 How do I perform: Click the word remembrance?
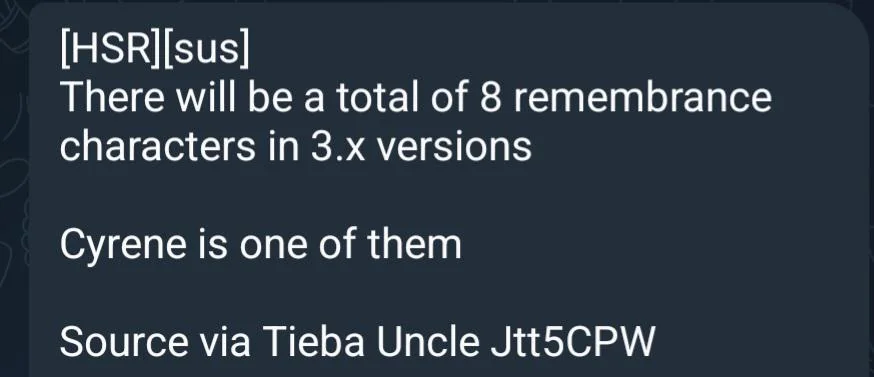point(642,98)
